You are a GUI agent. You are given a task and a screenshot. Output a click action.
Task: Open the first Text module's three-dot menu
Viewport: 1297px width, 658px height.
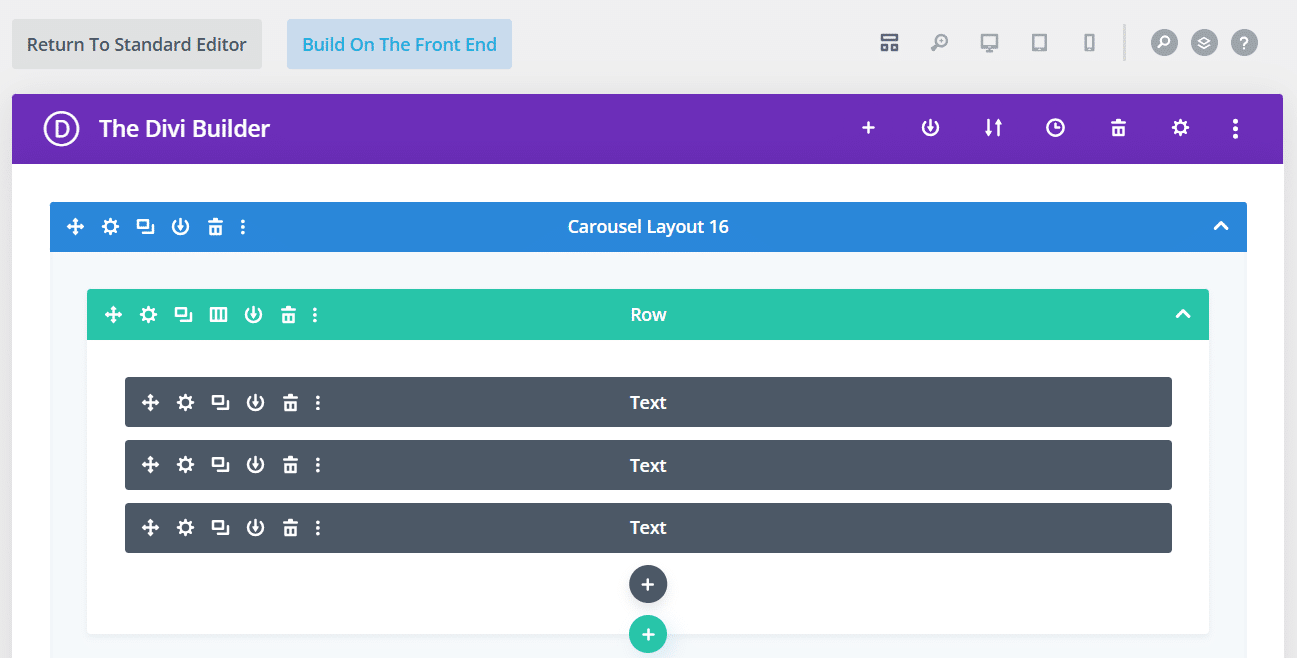pos(318,402)
